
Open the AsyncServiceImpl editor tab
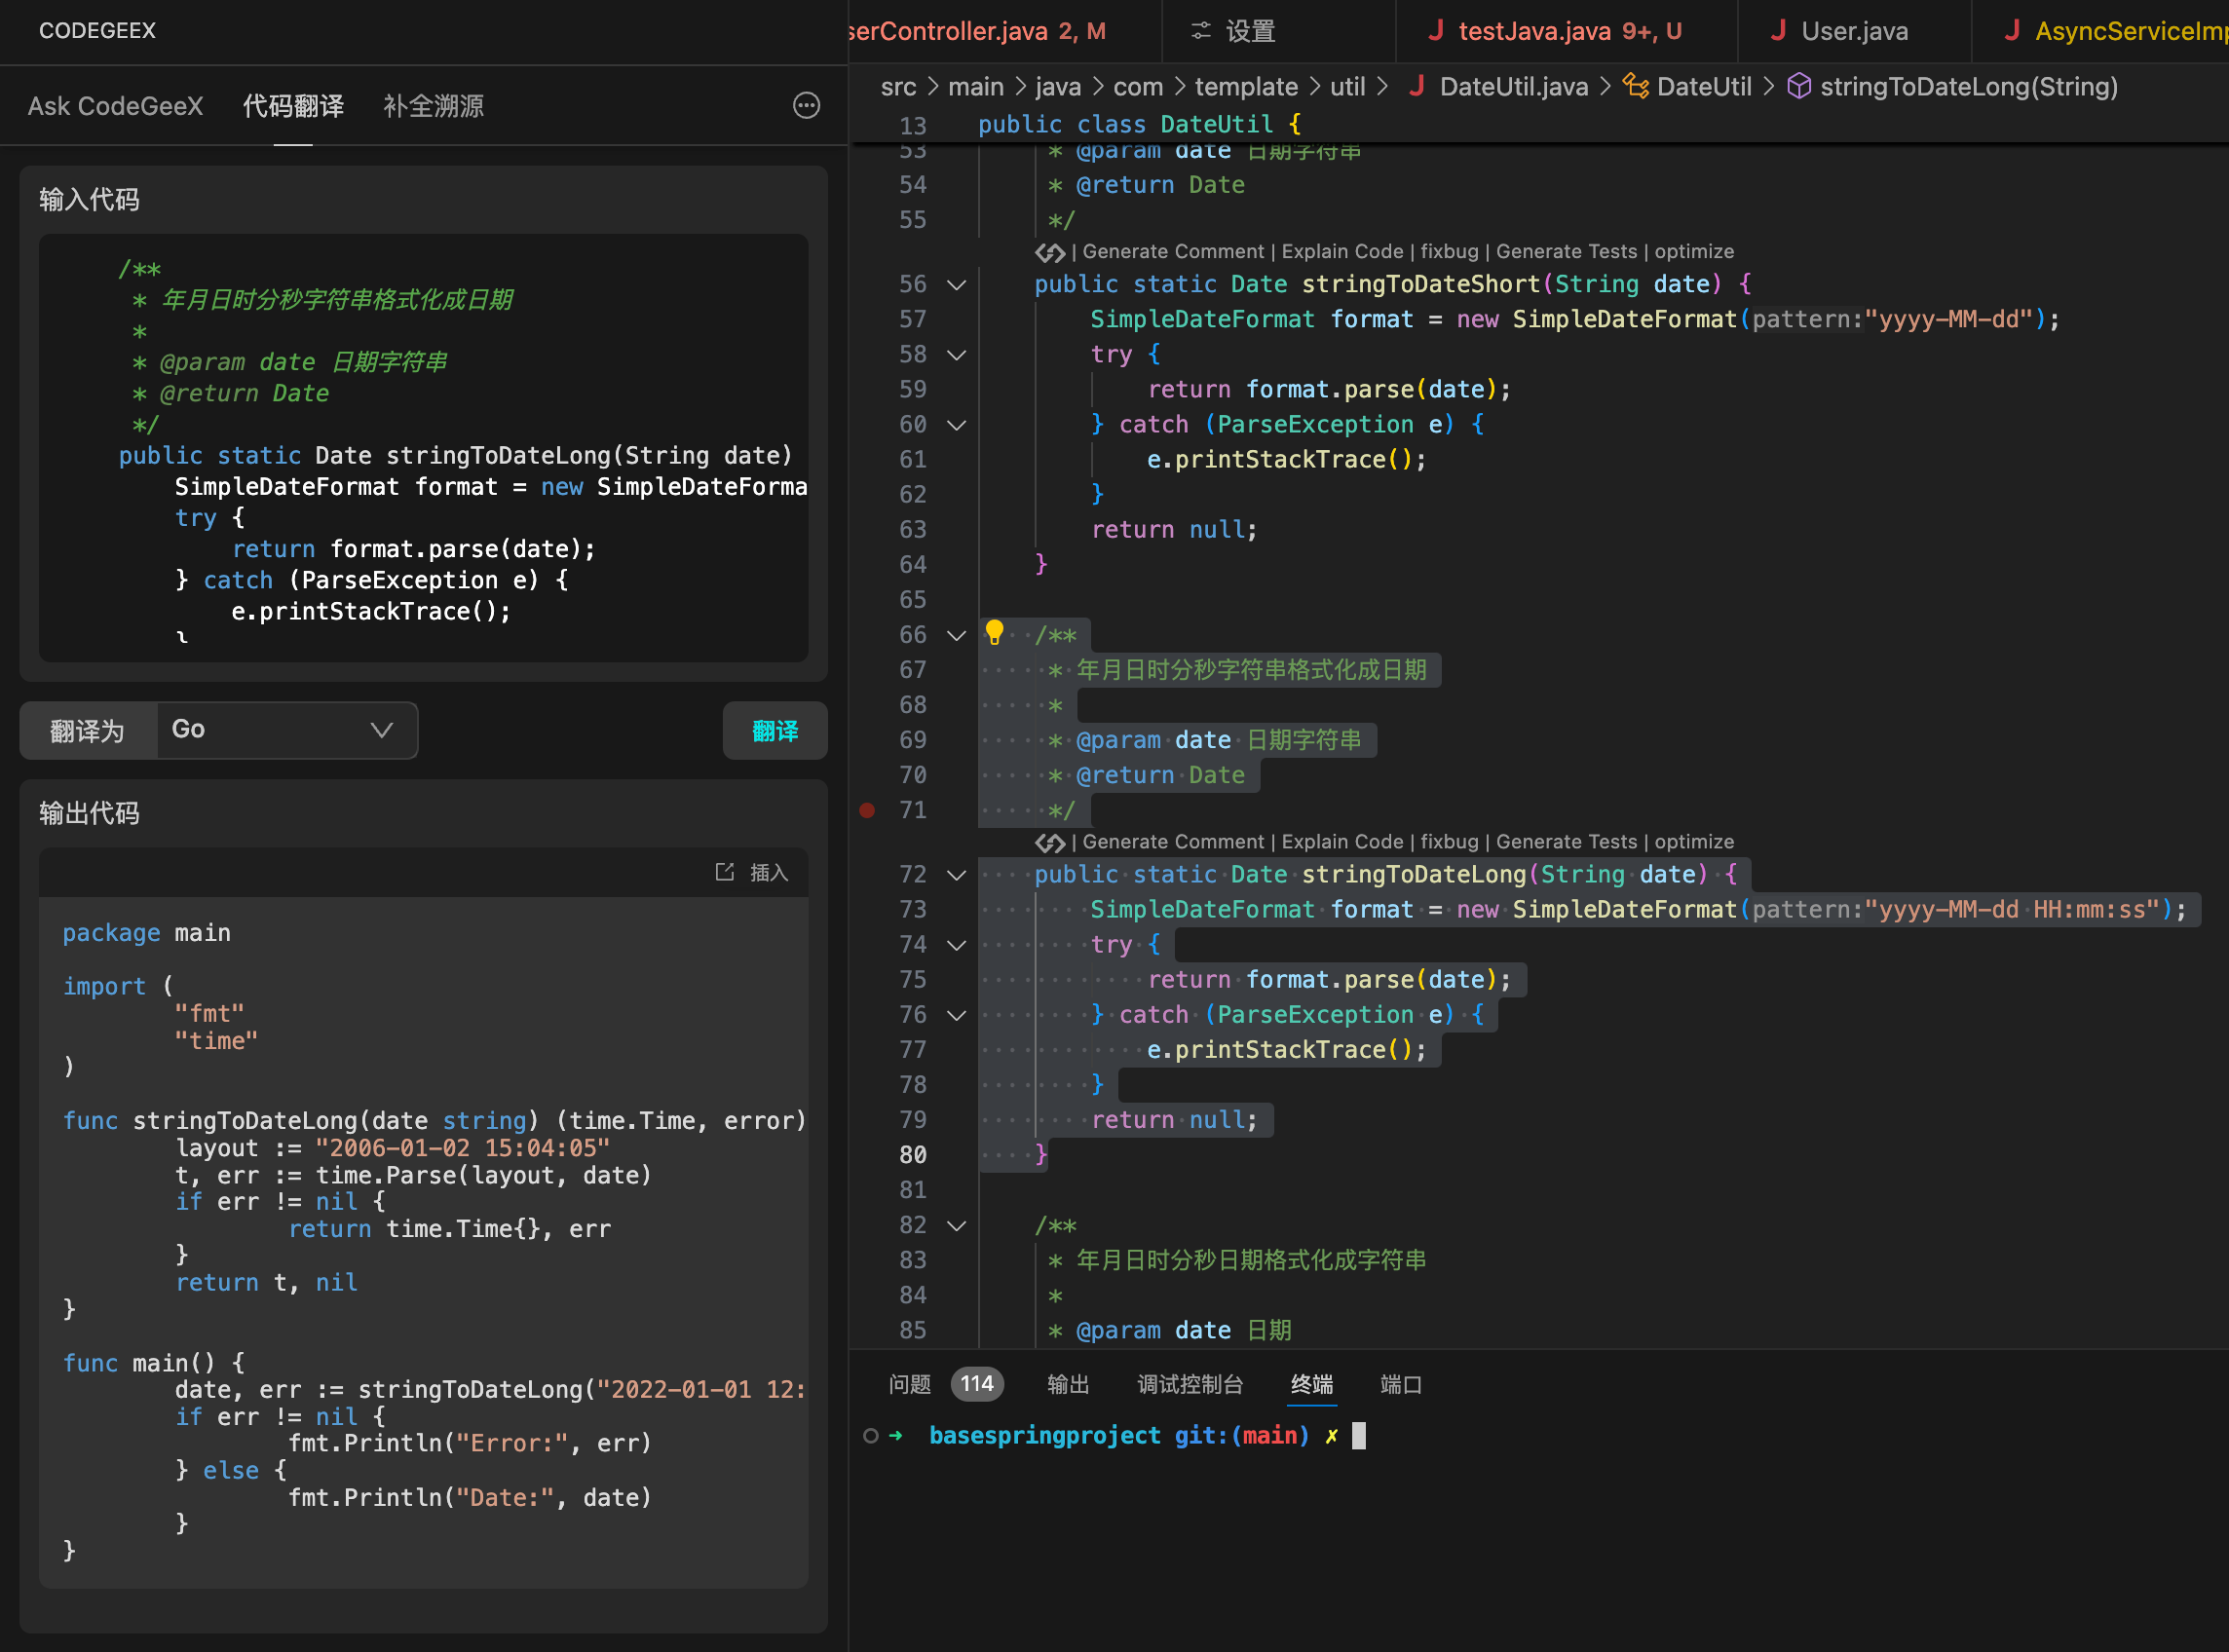[2100, 31]
